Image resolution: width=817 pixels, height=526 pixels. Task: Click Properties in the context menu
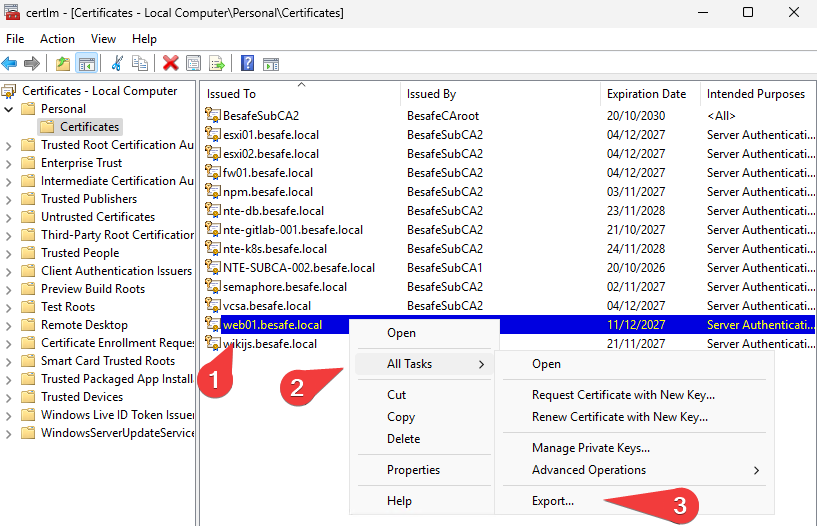(414, 470)
